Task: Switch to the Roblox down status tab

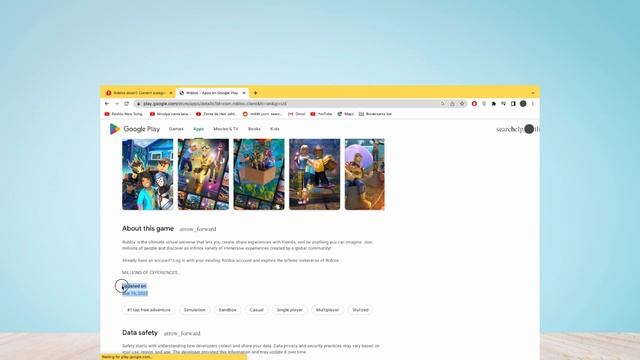Action: pyautogui.click(x=139, y=93)
